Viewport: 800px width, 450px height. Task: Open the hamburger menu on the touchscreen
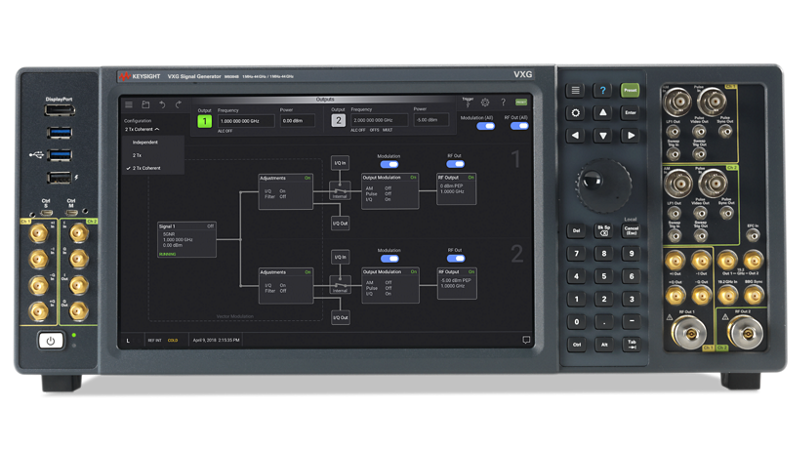(x=128, y=104)
